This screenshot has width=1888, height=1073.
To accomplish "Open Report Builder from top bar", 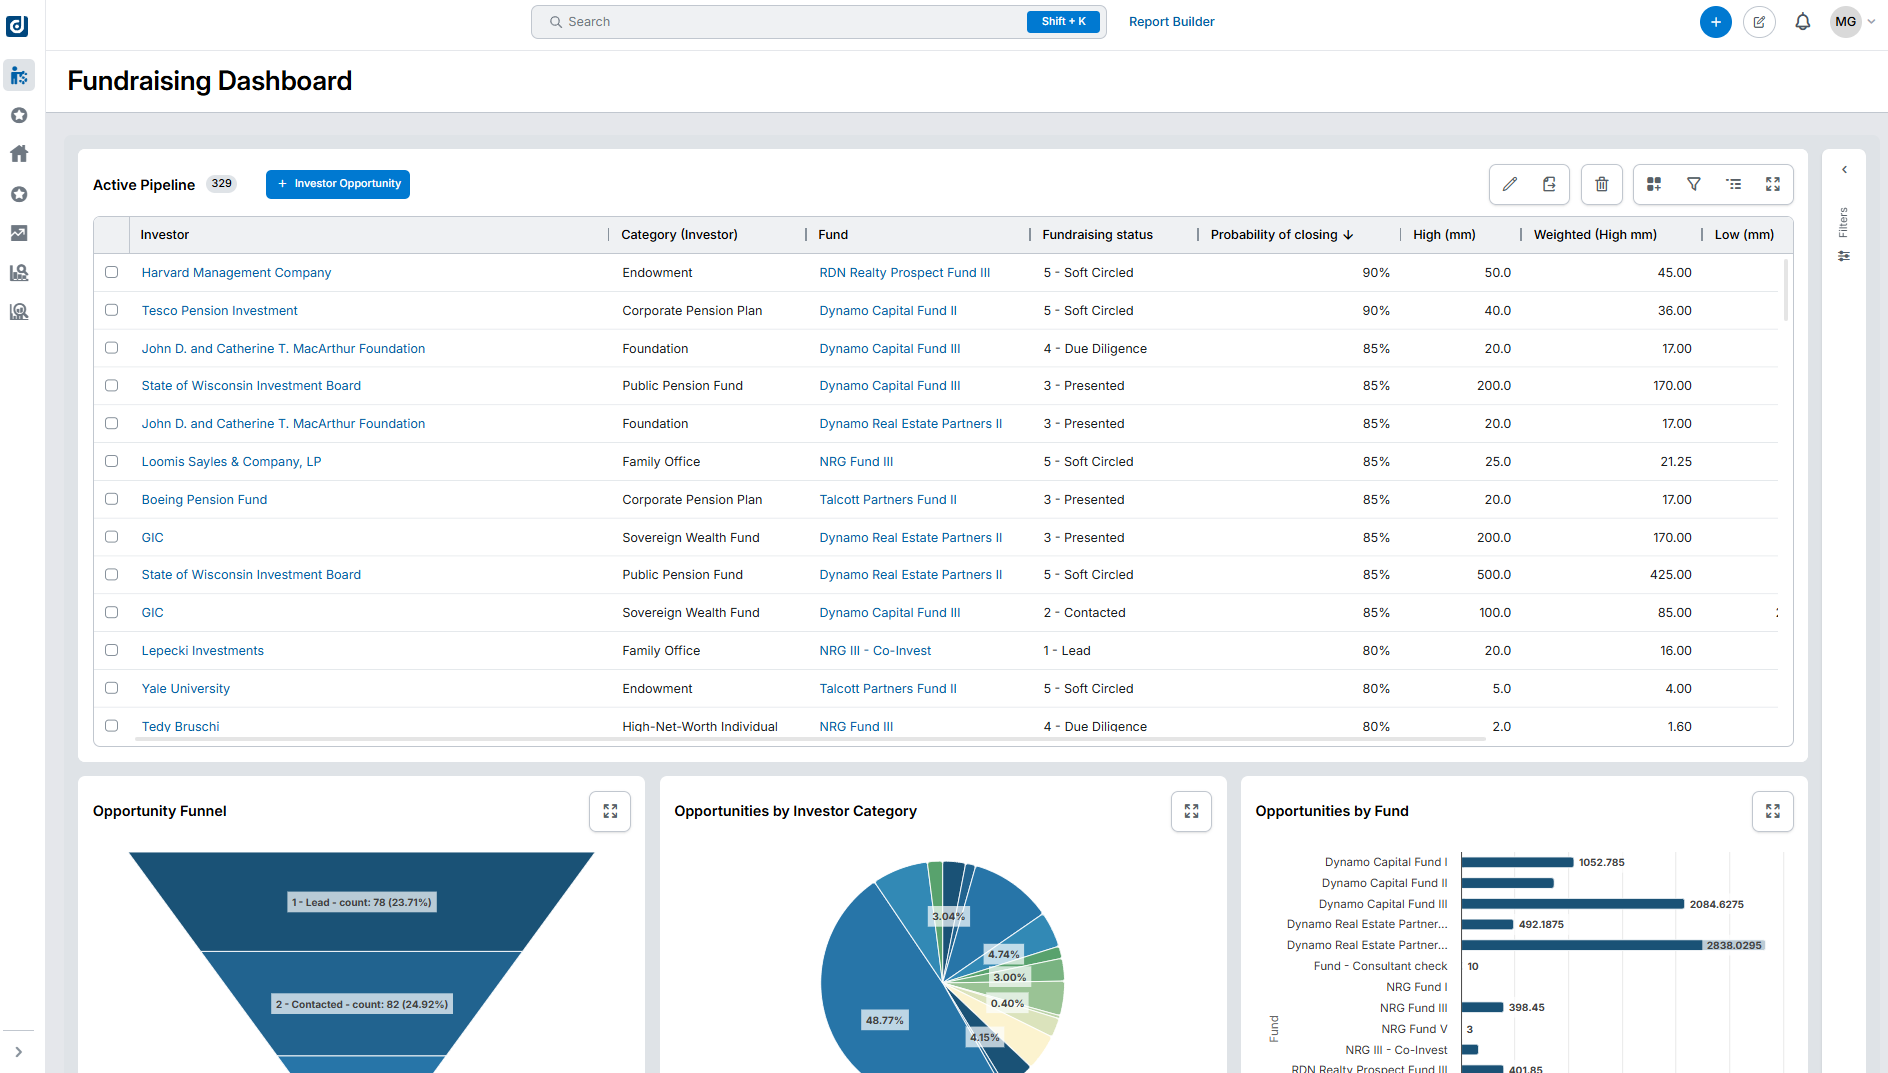I will 1171,22.
